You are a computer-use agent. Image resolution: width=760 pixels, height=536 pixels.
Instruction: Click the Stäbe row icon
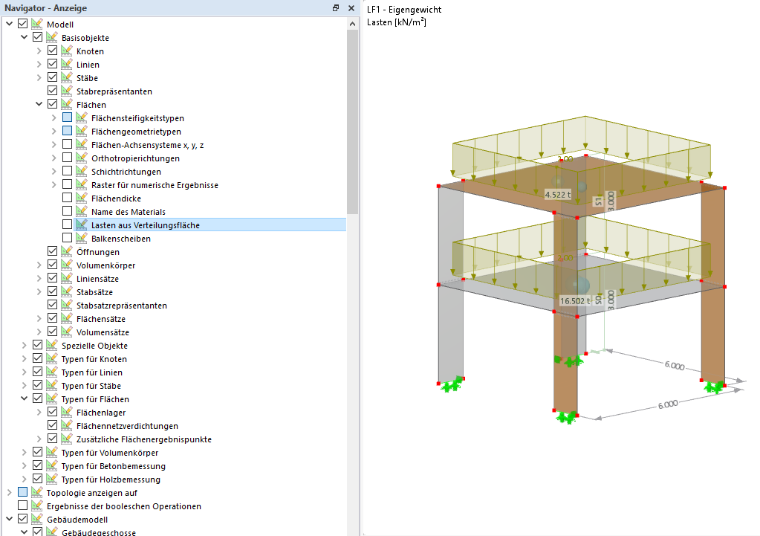click(x=67, y=78)
